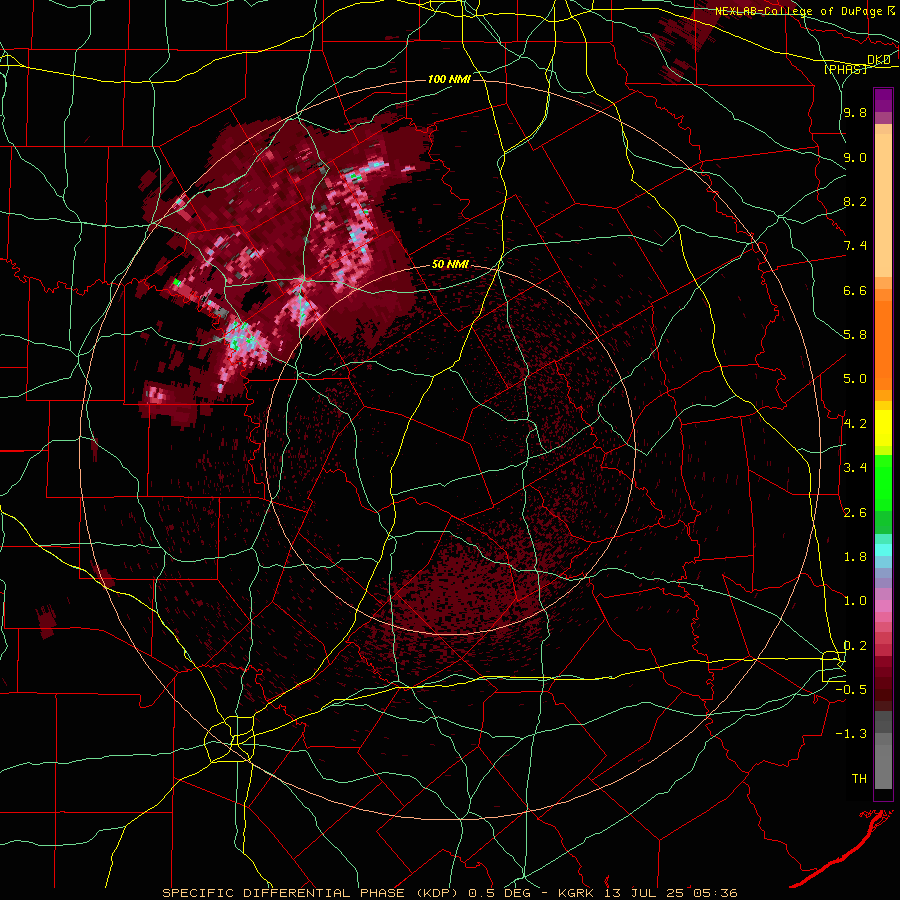Viewport: 900px width, 900px height.
Task: Select the -0.5 value on color scale
Action: click(851, 689)
